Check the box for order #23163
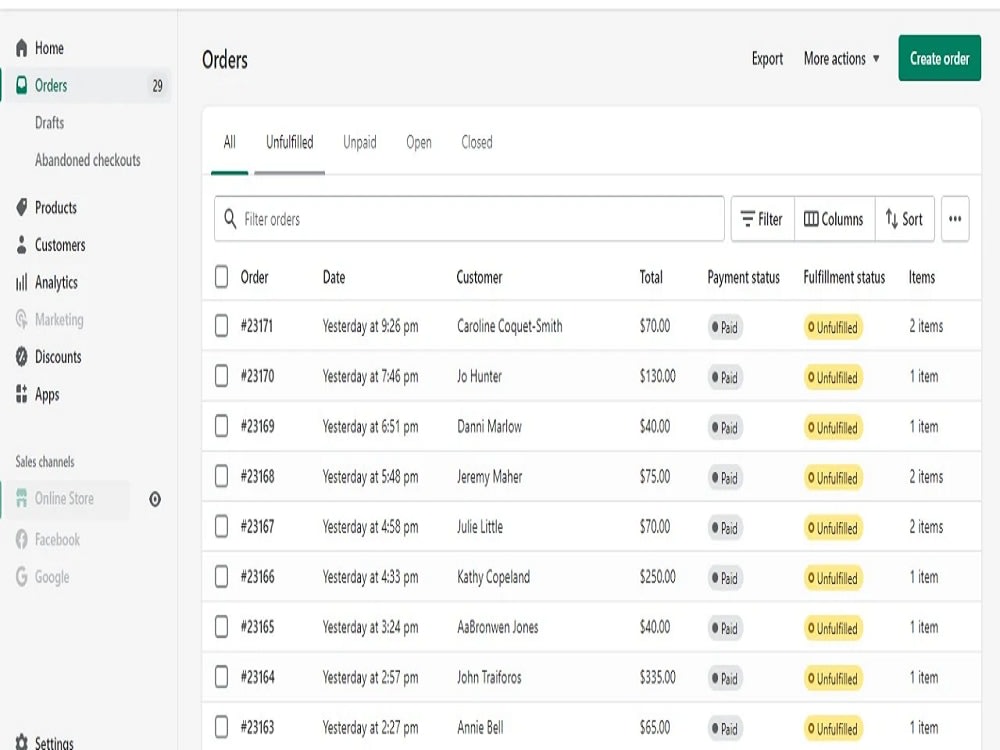1000x750 pixels. (221, 726)
